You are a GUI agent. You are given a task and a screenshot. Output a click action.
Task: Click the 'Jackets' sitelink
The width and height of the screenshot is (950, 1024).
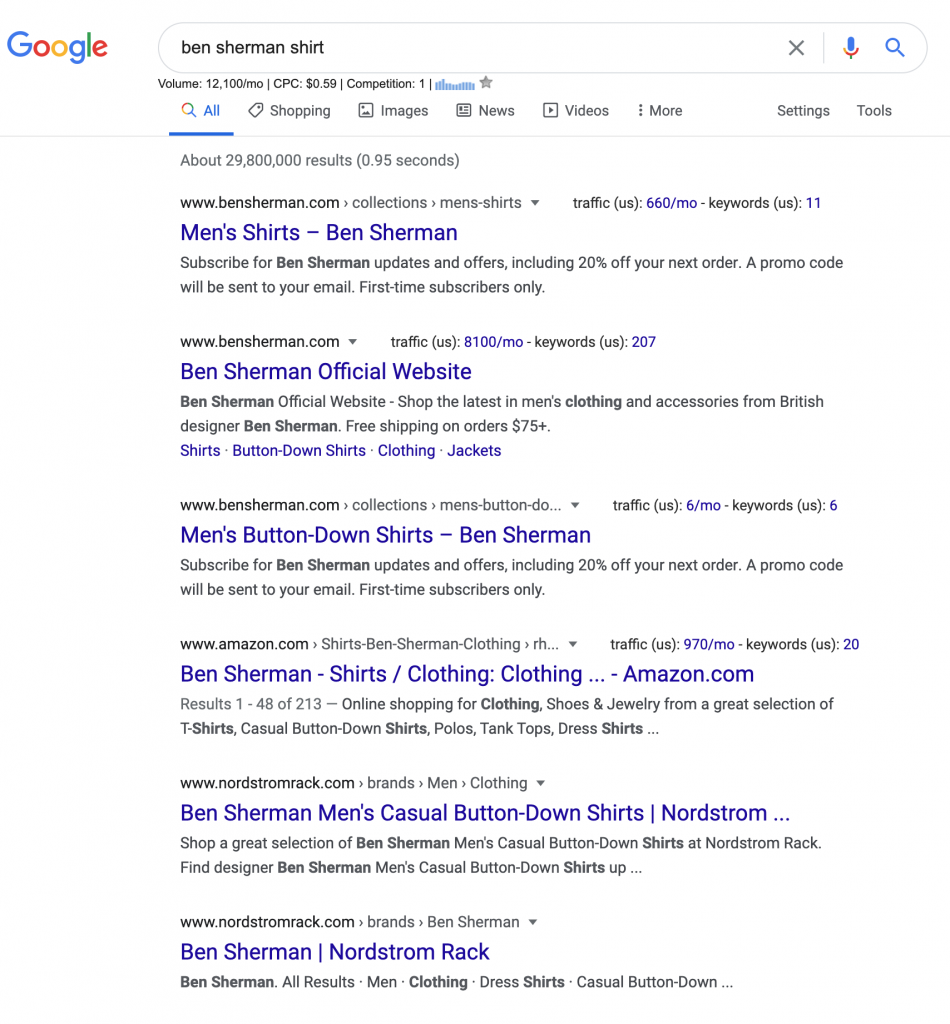click(474, 451)
